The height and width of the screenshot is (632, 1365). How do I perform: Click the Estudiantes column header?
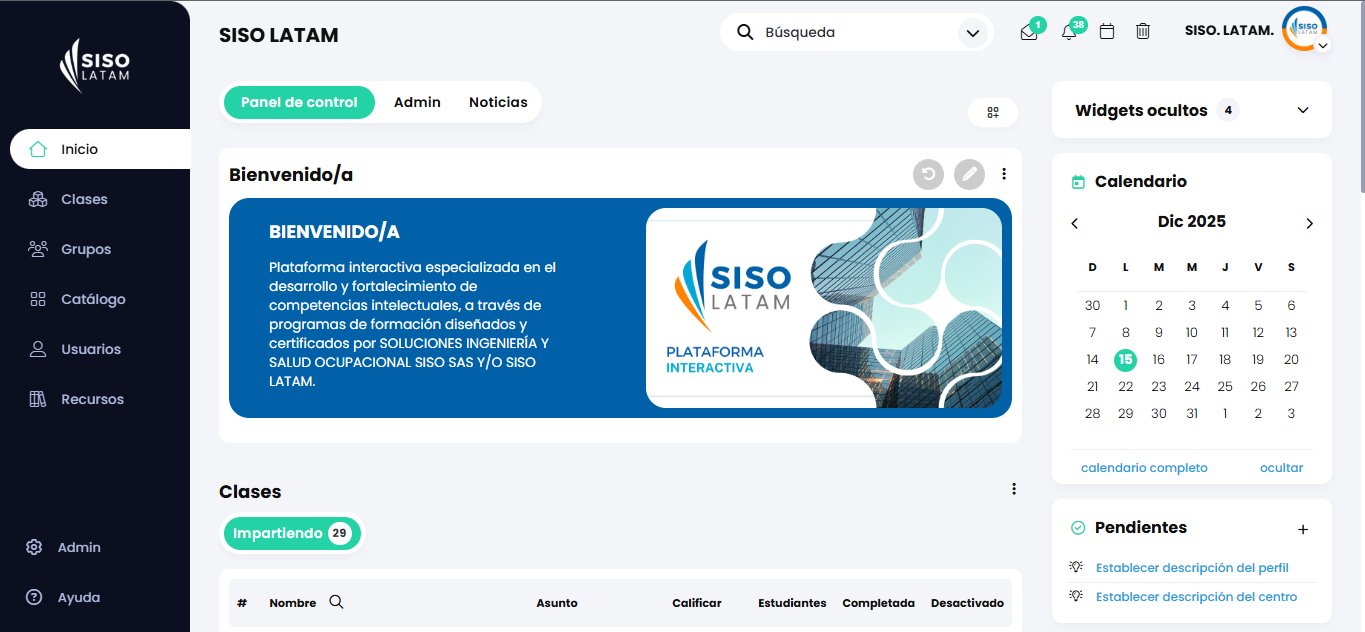(792, 603)
